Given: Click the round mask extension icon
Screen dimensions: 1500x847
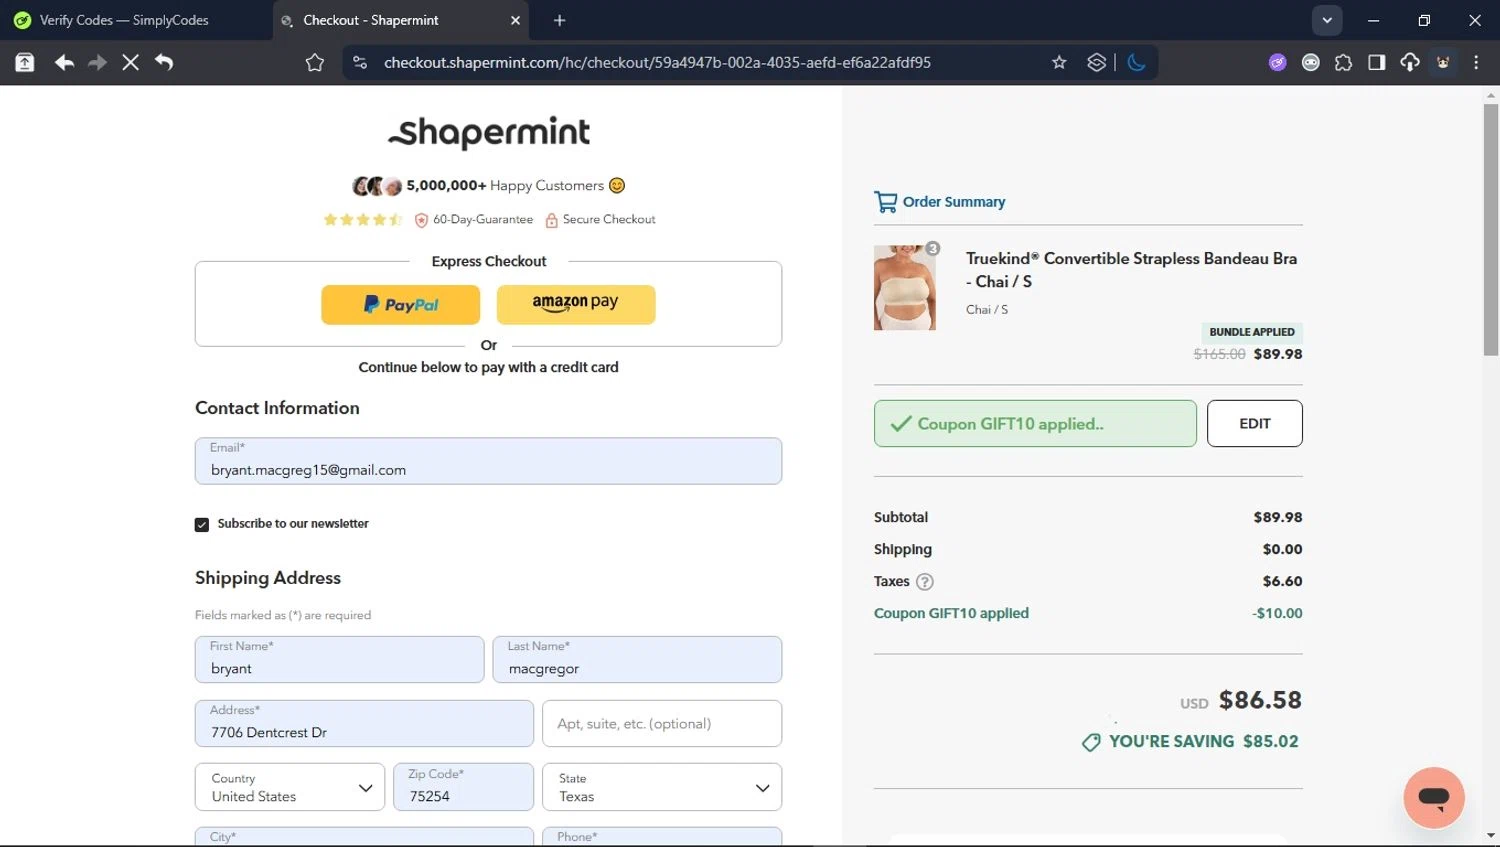Looking at the screenshot, I should click(1310, 62).
